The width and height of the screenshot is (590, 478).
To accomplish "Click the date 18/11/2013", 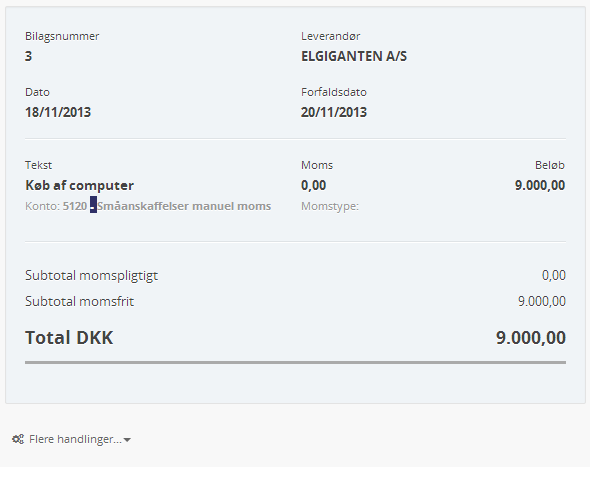I will [58, 112].
